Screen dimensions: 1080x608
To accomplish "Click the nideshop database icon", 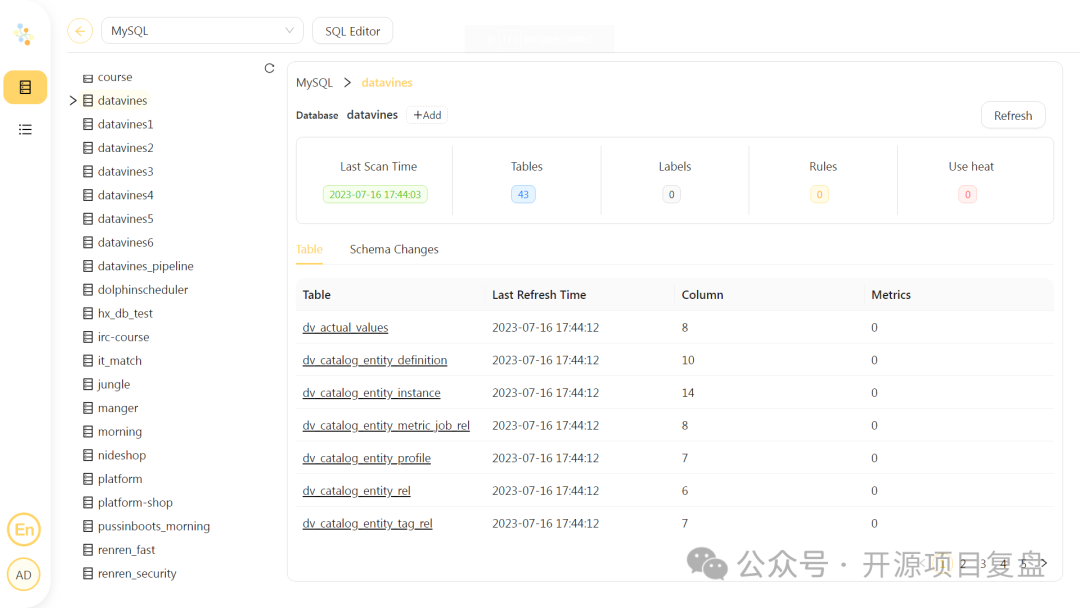I will tap(88, 455).
